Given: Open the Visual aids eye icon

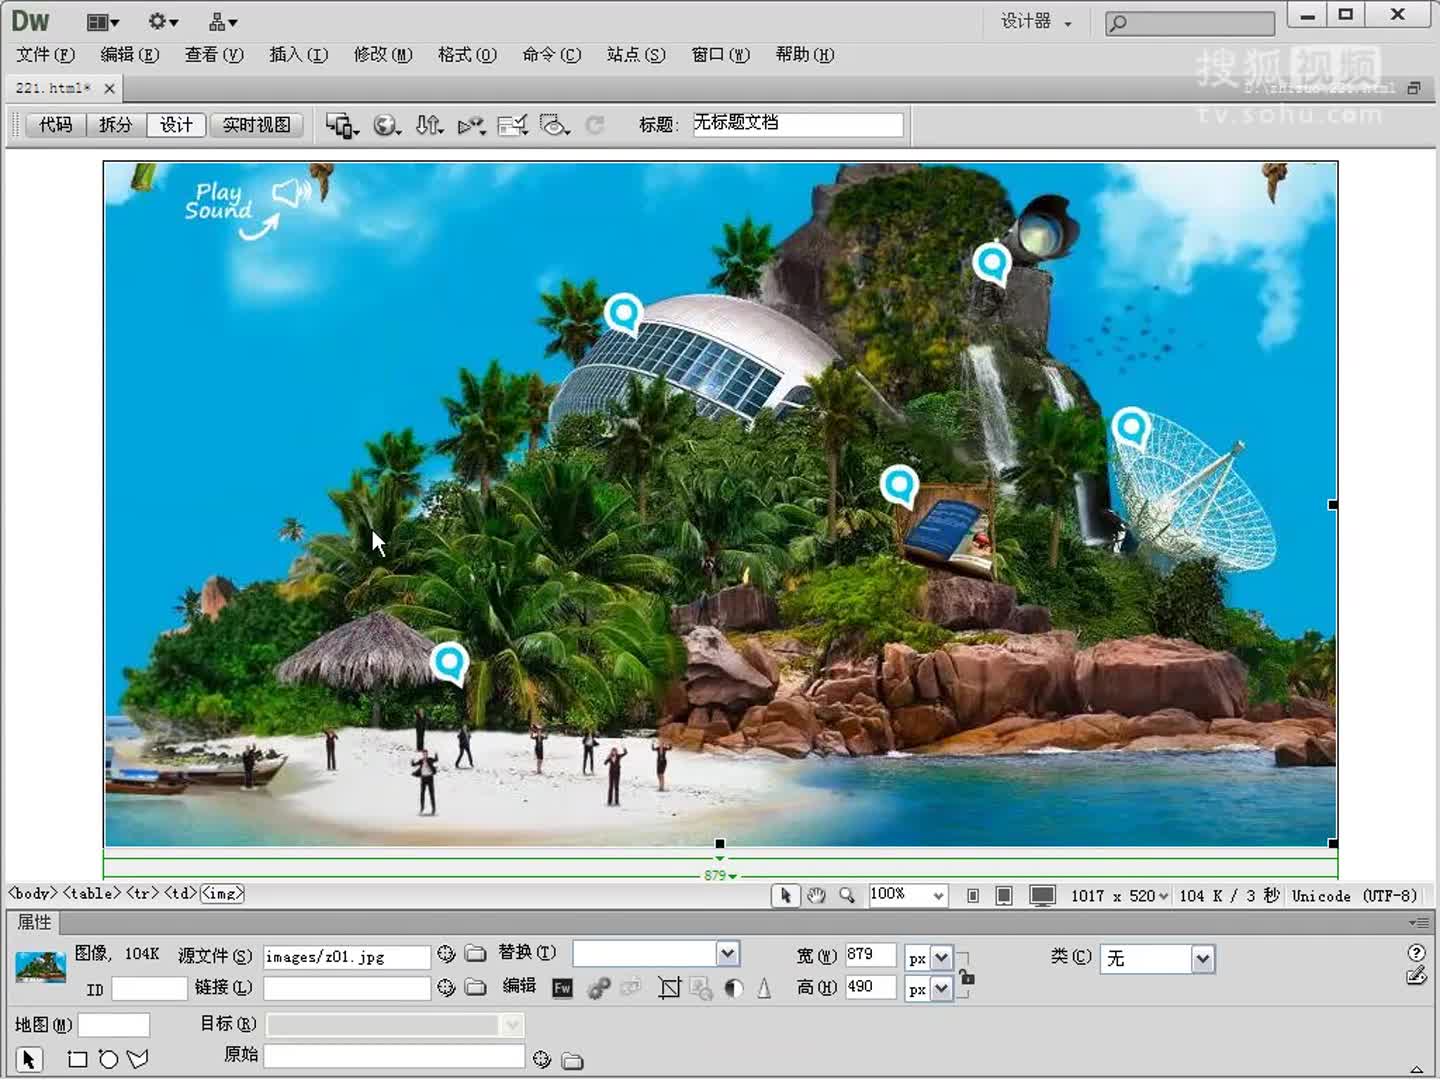Looking at the screenshot, I should coord(554,125).
